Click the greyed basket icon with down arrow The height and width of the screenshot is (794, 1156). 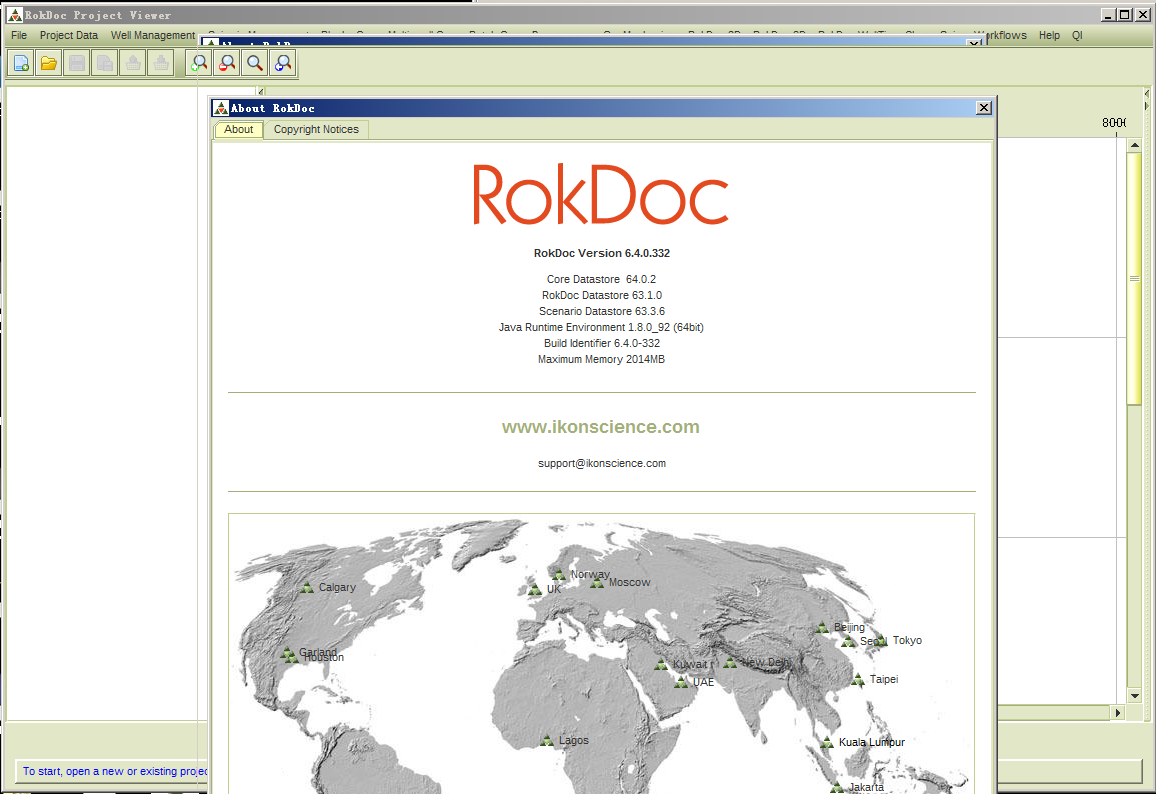point(161,63)
